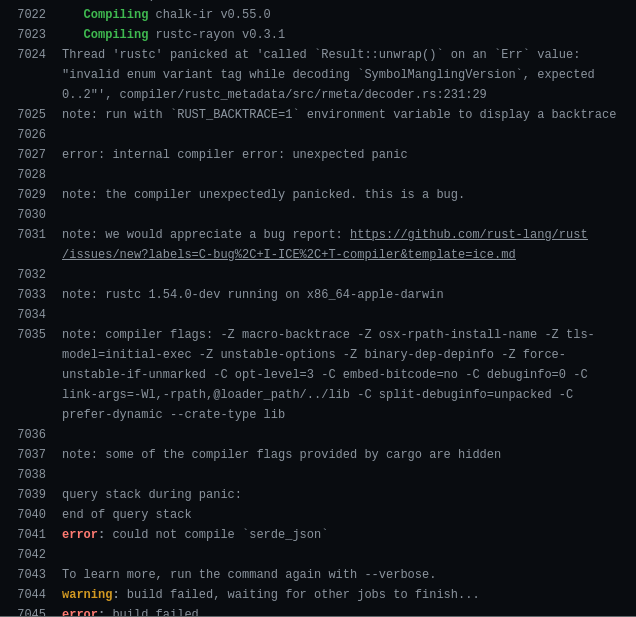The height and width of the screenshot is (617, 636).
Task: Click the green Compiling chalk-ir text
Action: [x=116, y=14]
